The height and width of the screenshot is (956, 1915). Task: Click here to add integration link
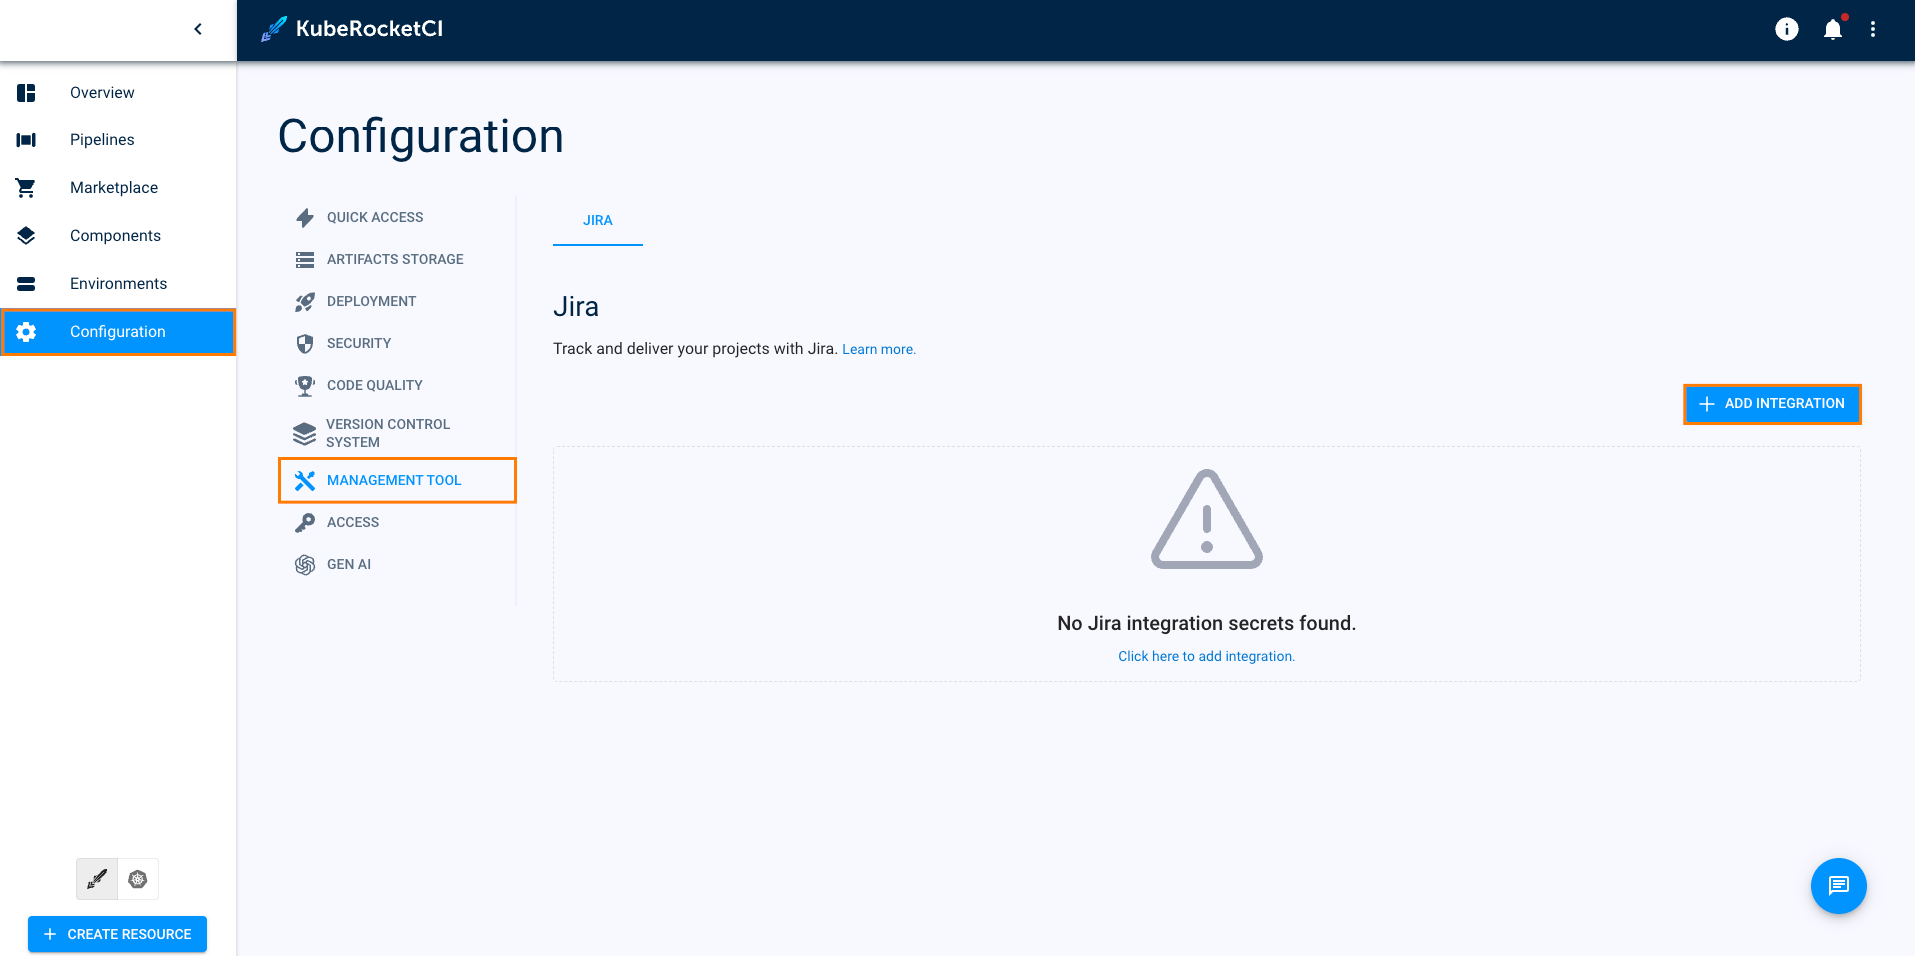1206,656
